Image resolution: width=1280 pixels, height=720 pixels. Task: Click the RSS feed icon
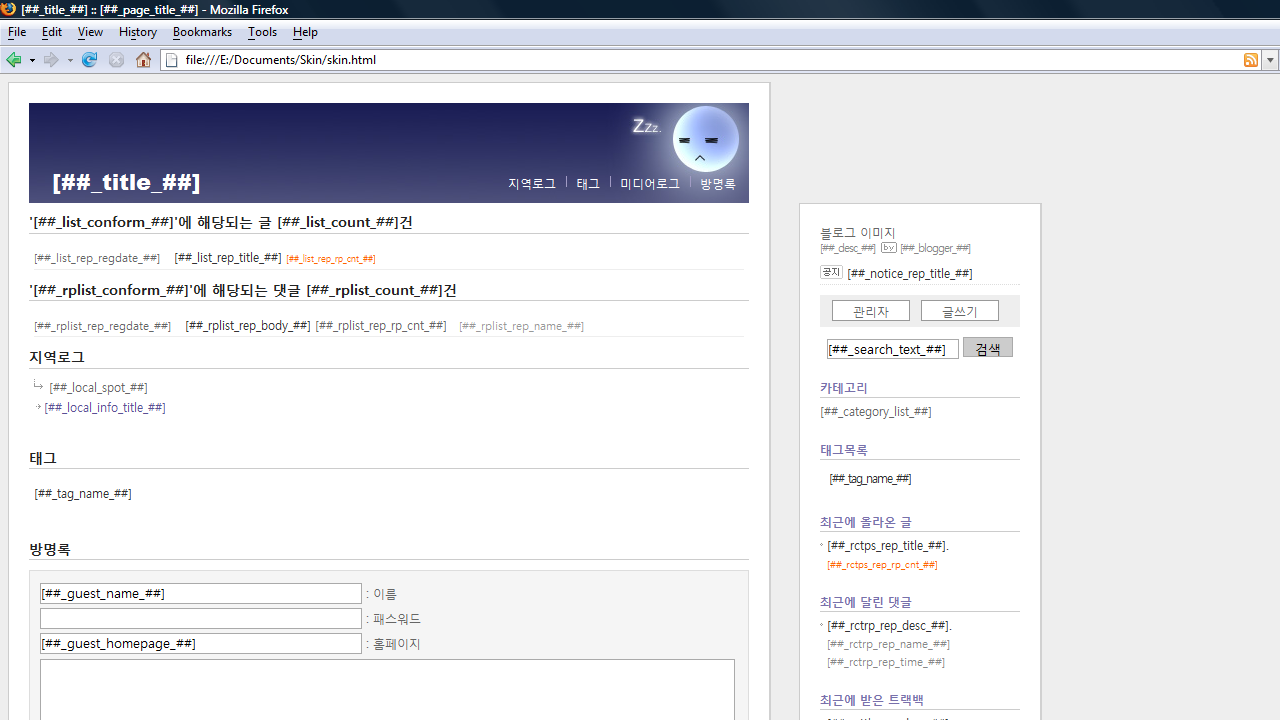pos(1251,60)
